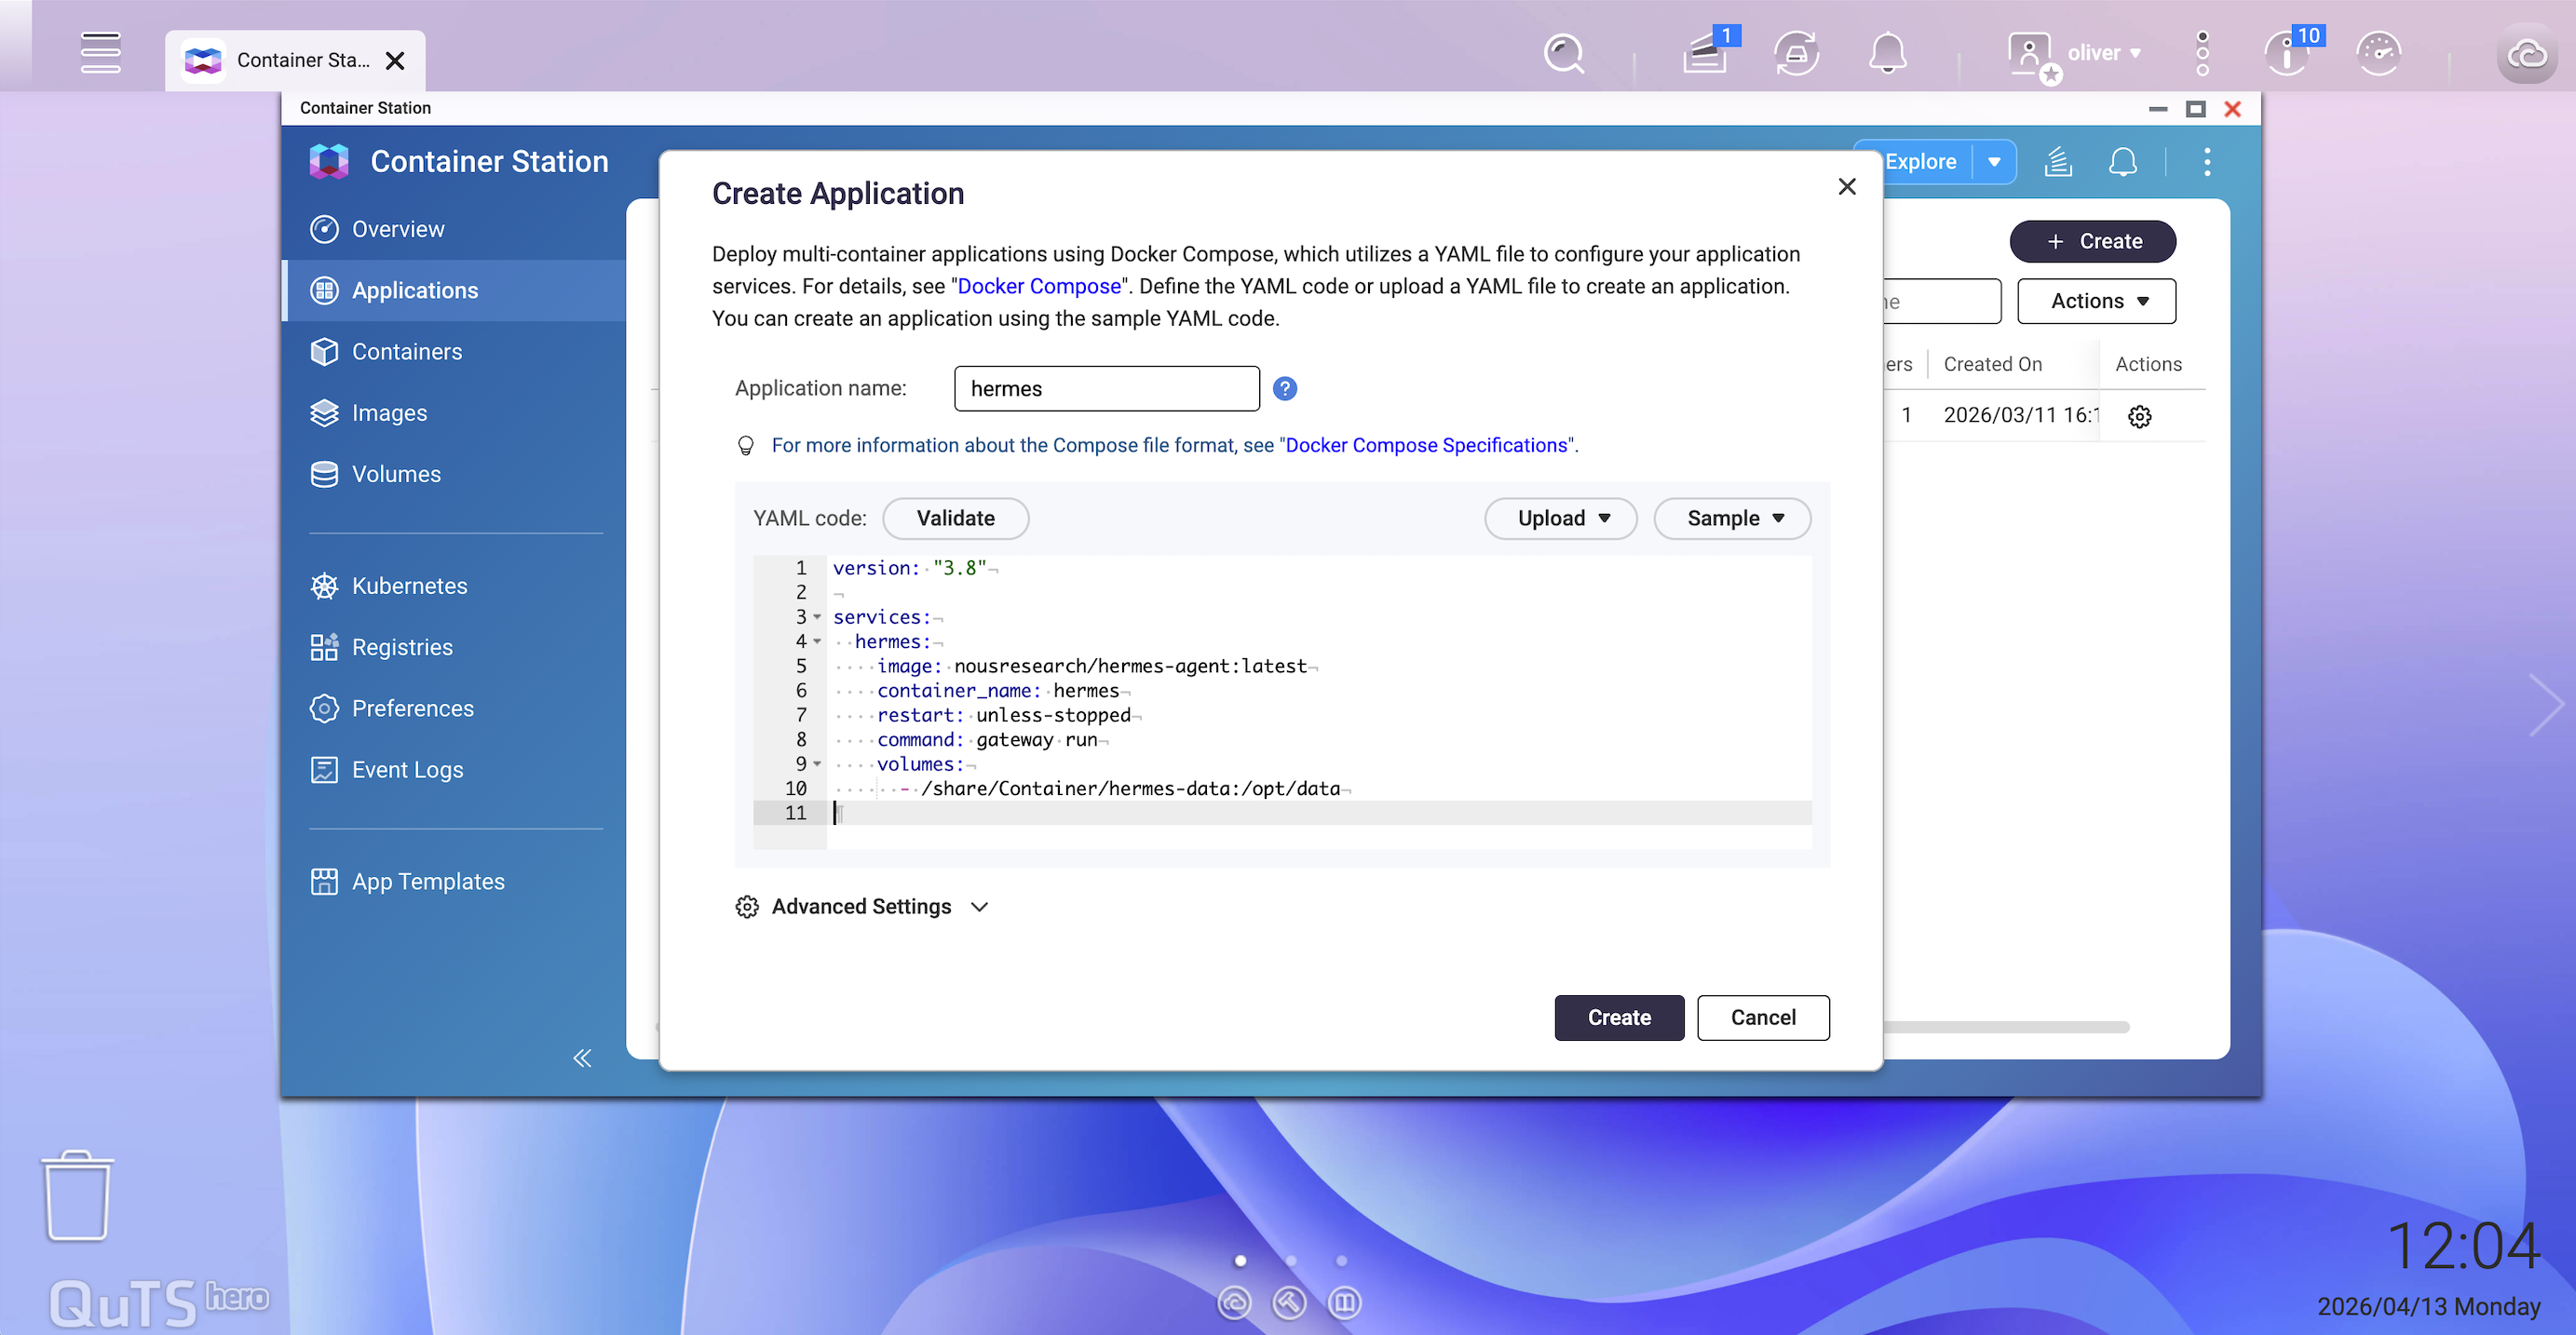Viewport: 2576px width, 1335px height.
Task: Open the desktop search magnifier icon
Action: coord(1564,53)
